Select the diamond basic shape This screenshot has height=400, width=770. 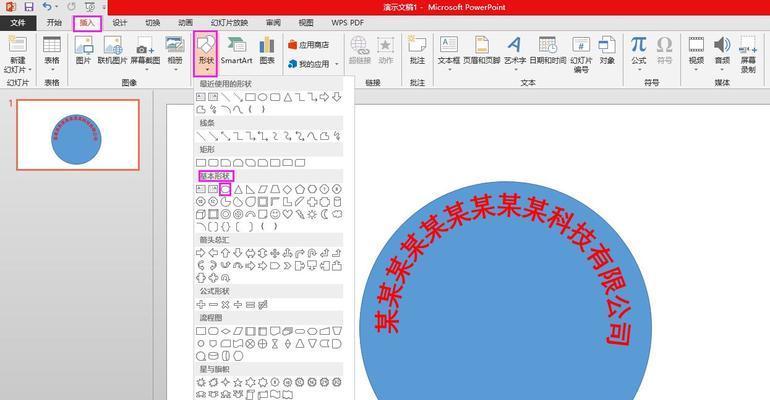click(x=287, y=189)
